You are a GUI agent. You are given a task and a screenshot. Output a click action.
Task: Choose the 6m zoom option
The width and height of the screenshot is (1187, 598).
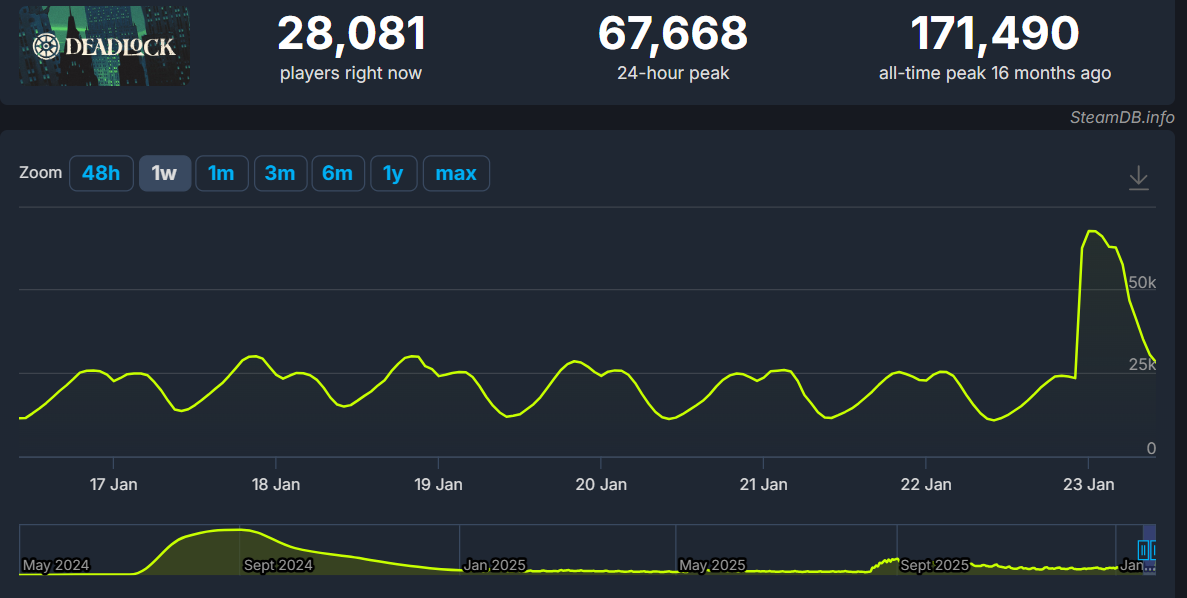[337, 173]
